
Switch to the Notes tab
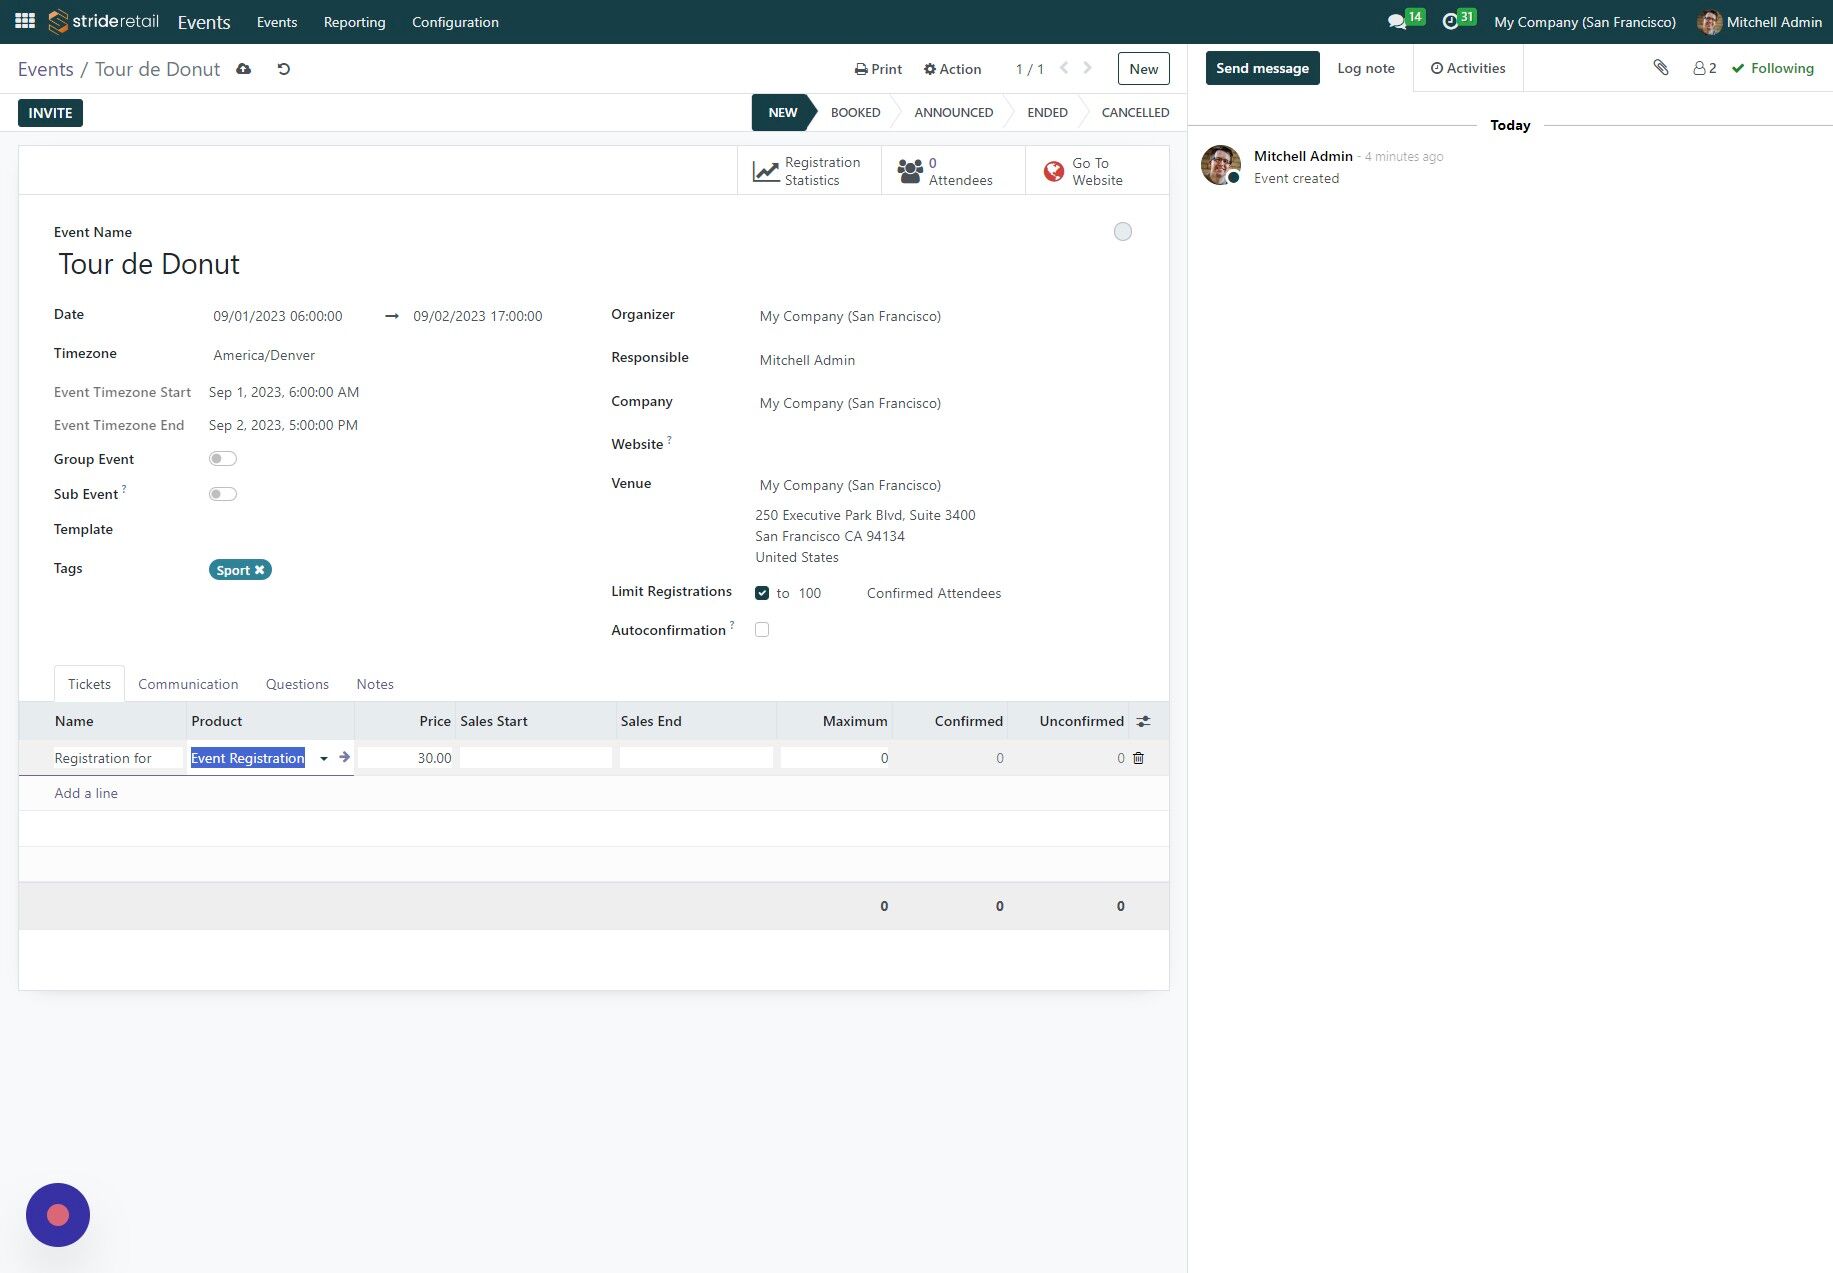pyautogui.click(x=375, y=684)
